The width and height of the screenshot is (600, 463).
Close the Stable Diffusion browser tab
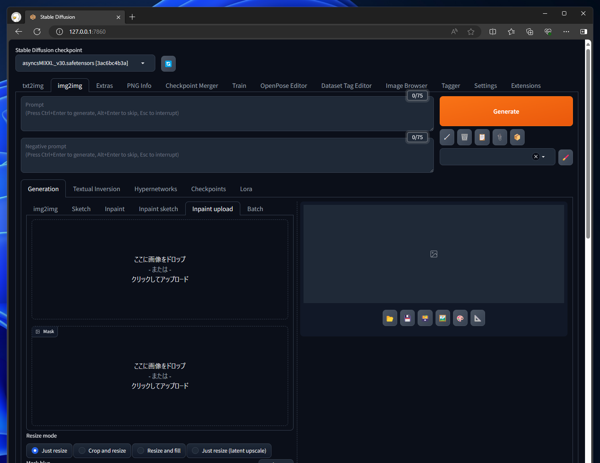(x=118, y=17)
